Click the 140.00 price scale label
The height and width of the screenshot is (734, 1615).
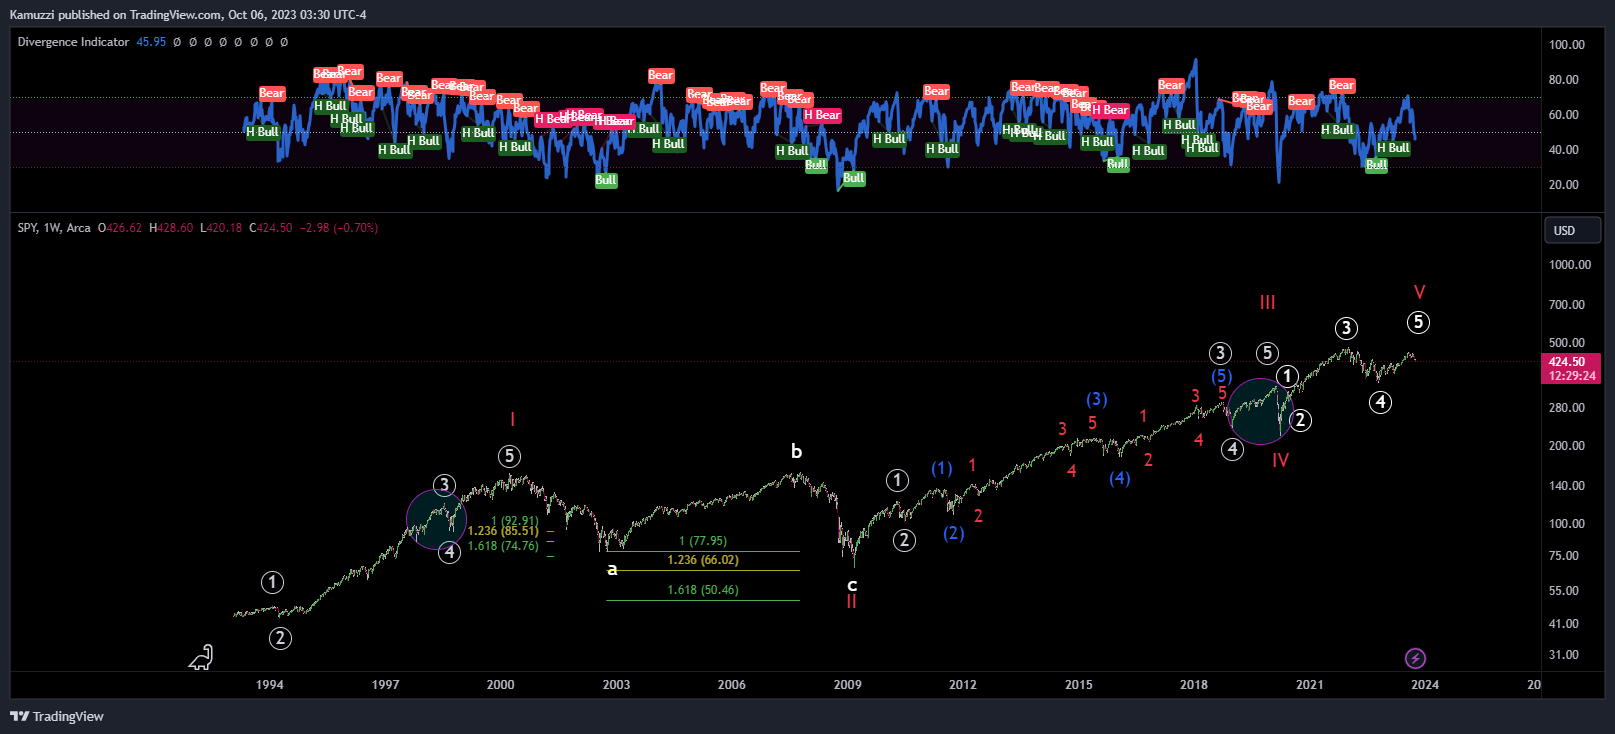point(1567,486)
